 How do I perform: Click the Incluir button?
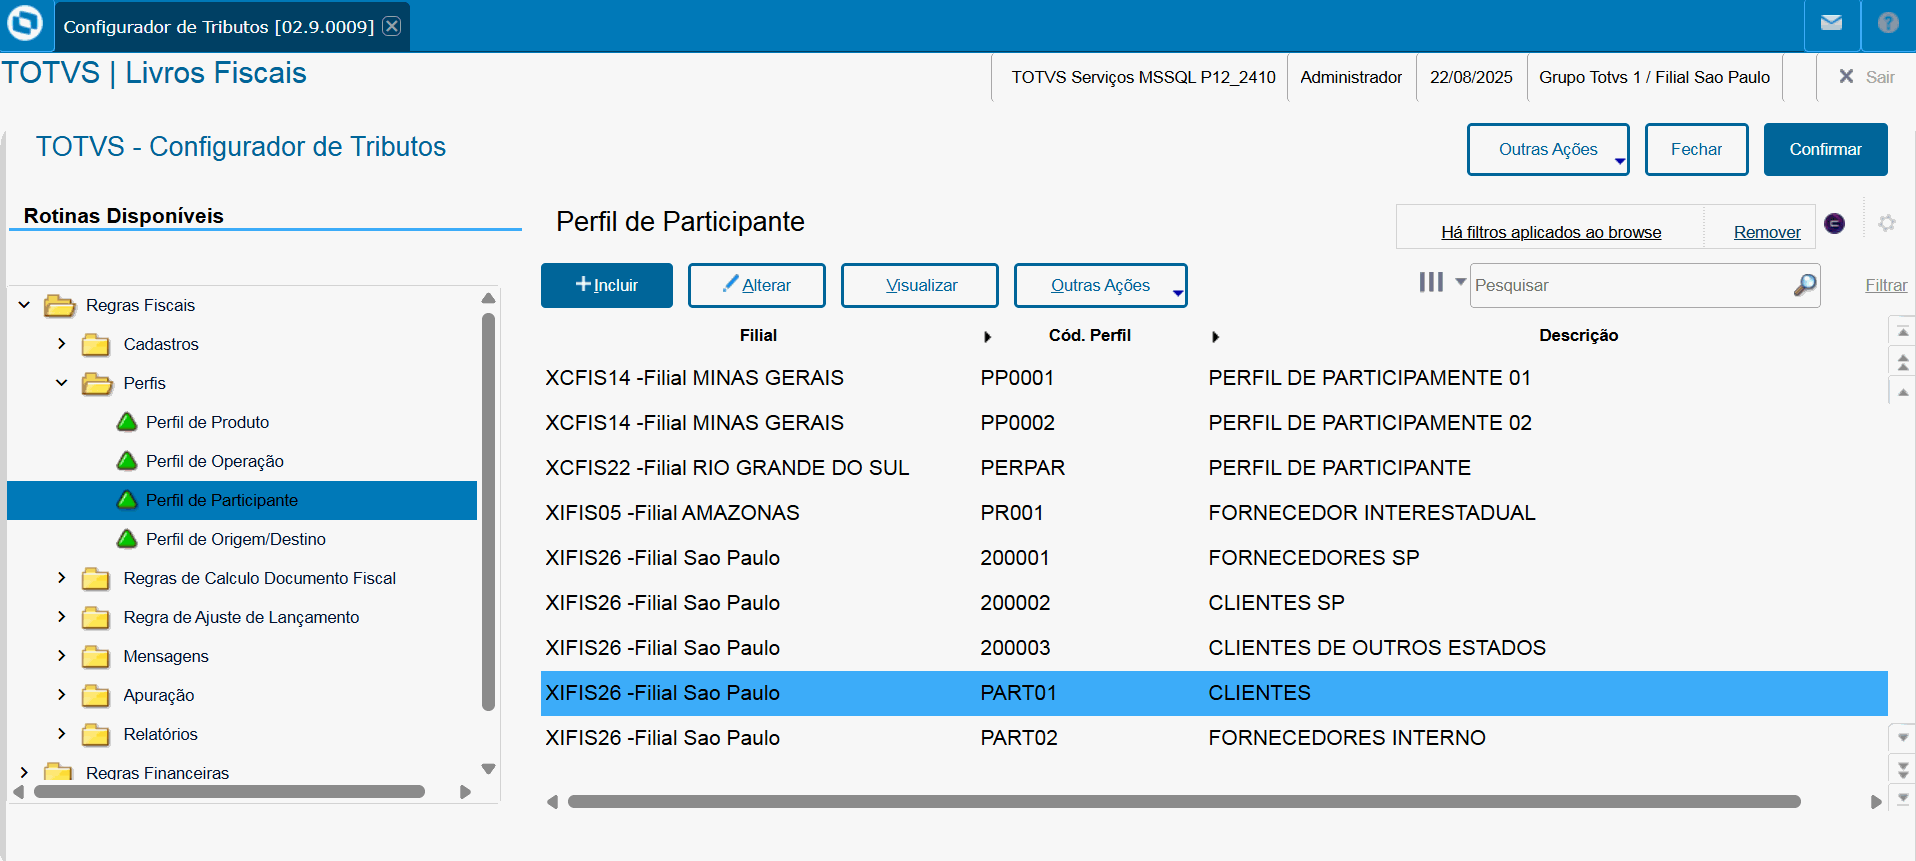607,285
